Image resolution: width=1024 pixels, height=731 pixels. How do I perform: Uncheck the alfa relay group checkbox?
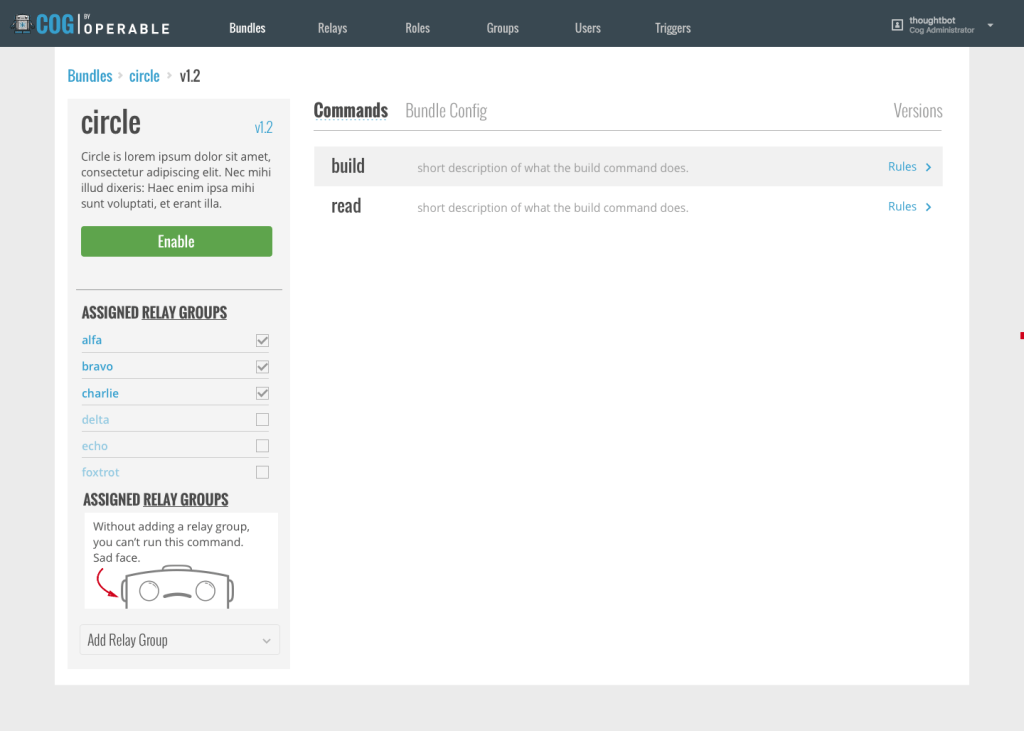[x=262, y=340]
